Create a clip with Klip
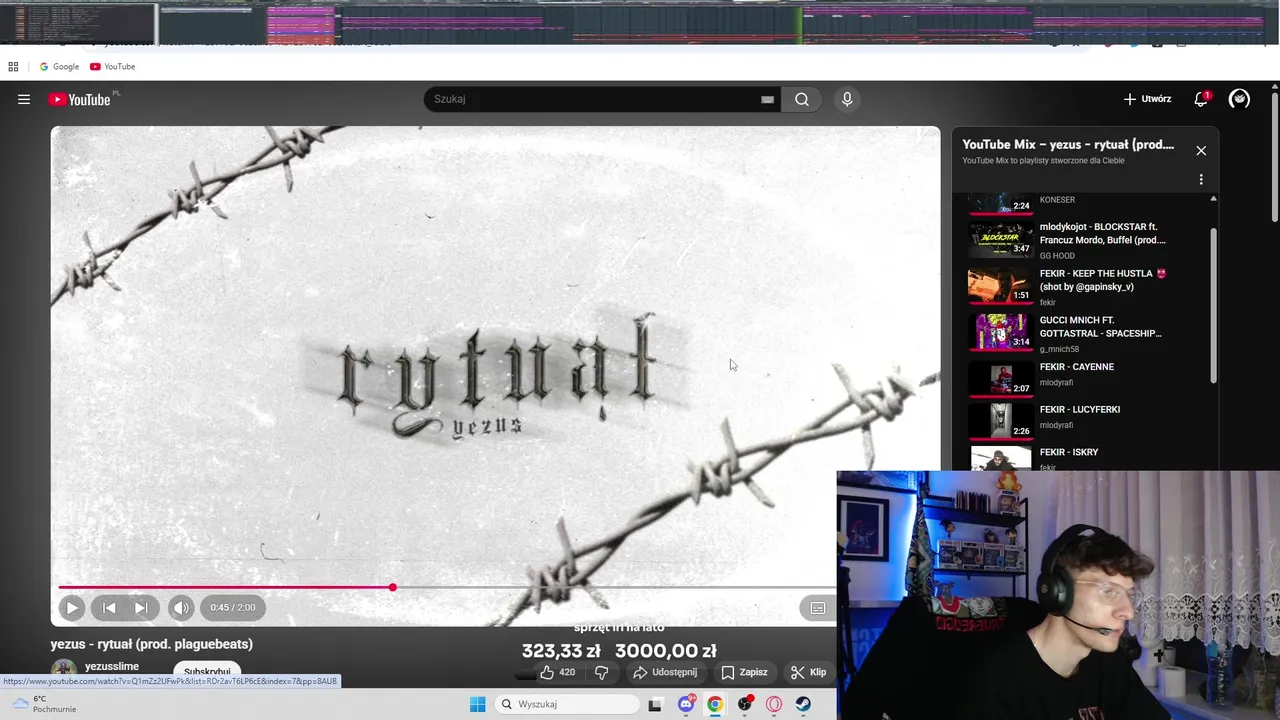1280x720 pixels. 808,672
